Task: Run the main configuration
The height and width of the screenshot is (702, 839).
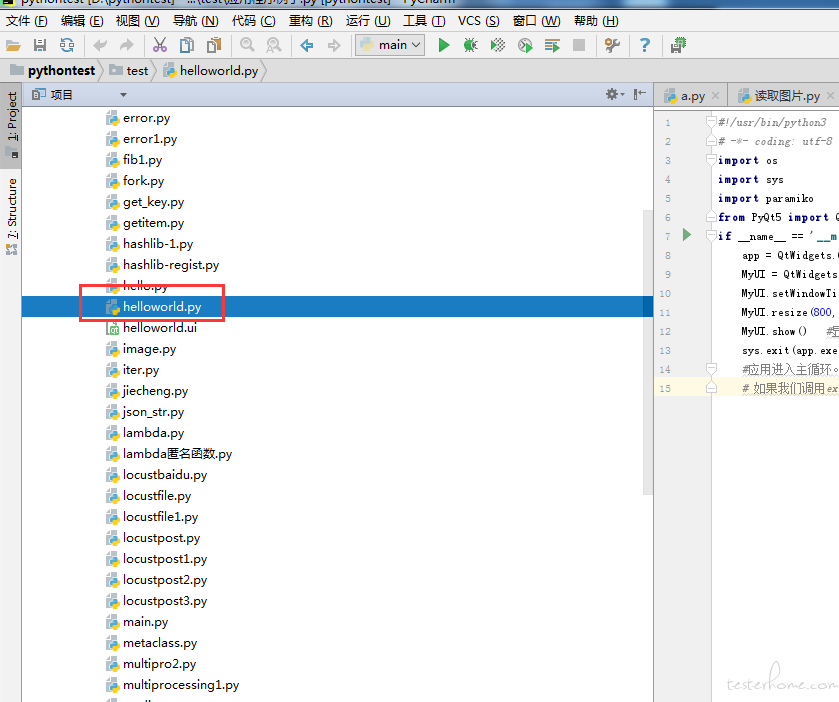Action: pos(444,45)
